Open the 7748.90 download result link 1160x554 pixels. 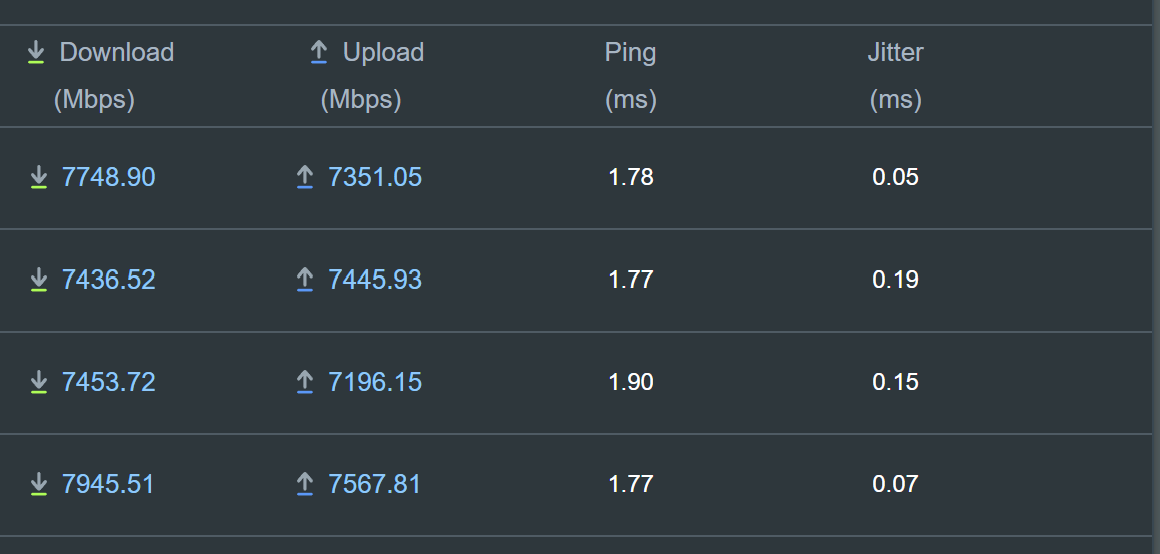[x=109, y=178]
